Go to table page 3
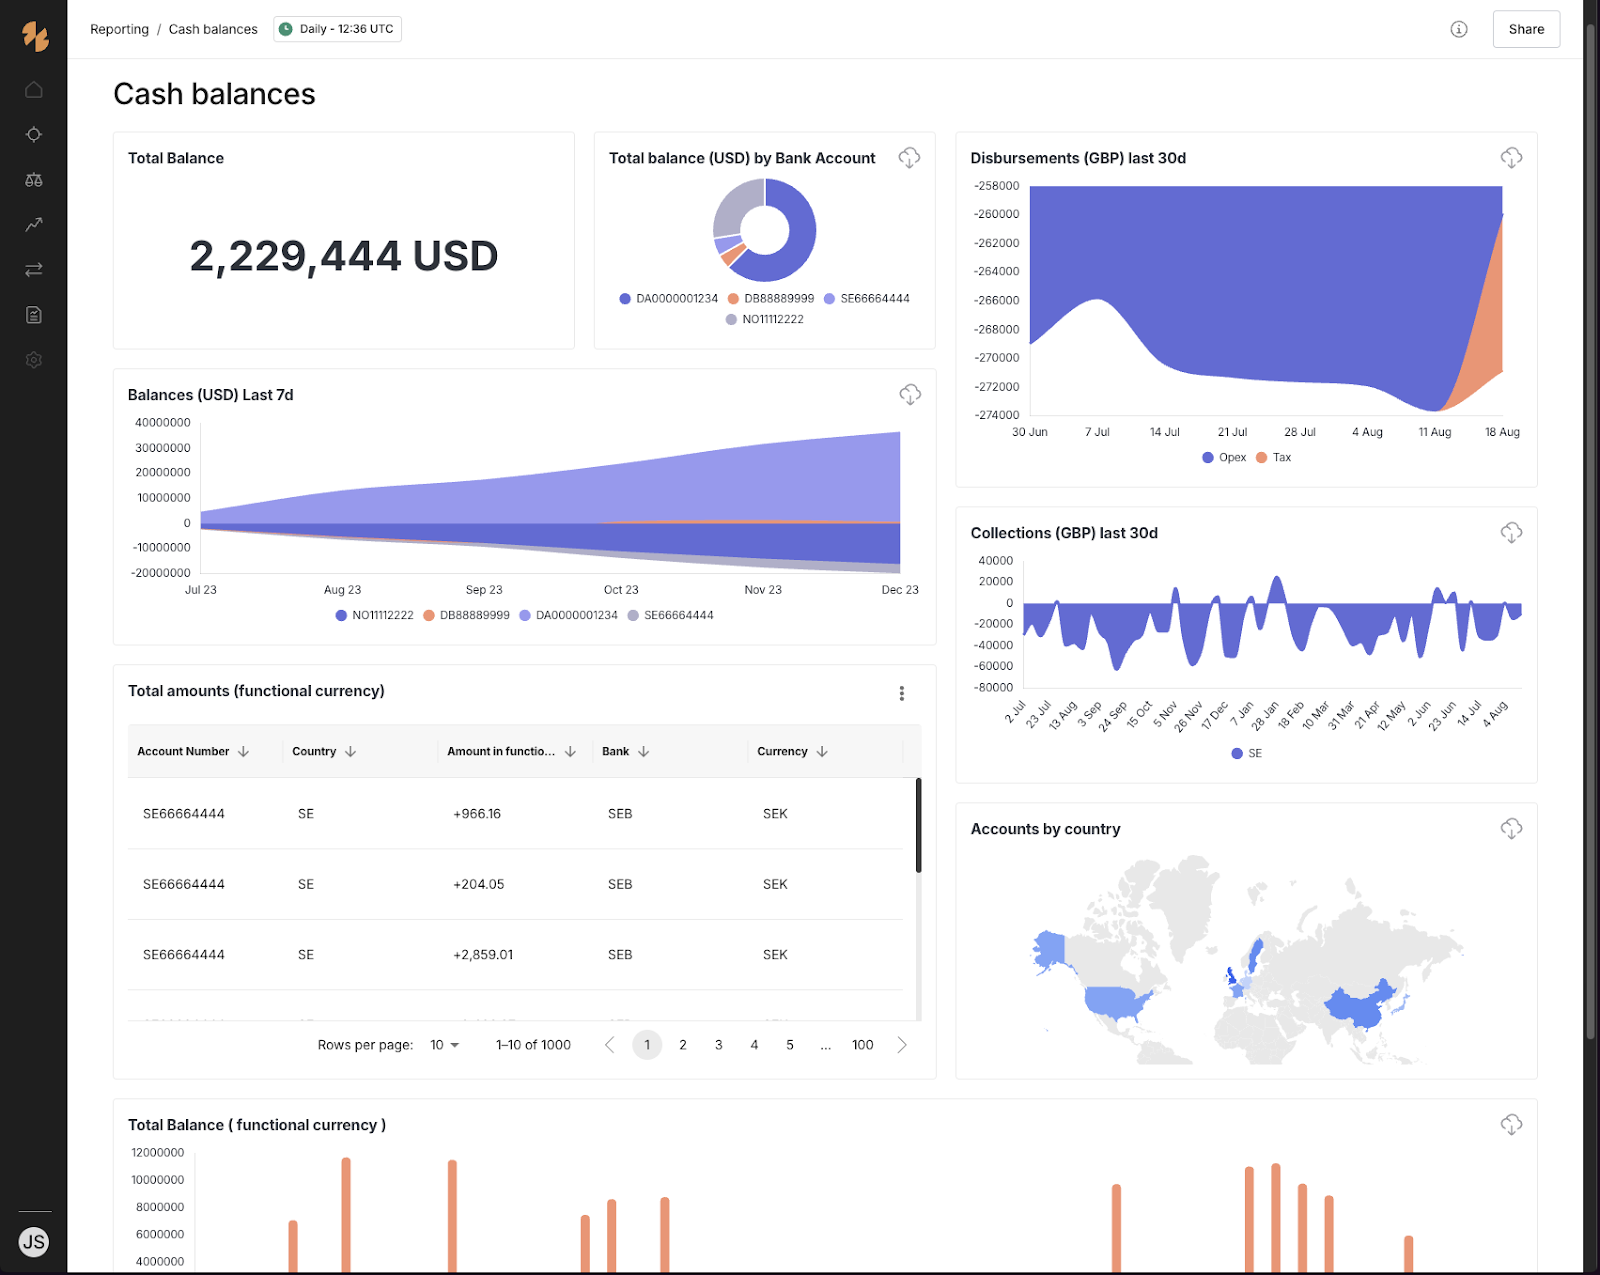Image resolution: width=1600 pixels, height=1275 pixels. coord(718,1045)
